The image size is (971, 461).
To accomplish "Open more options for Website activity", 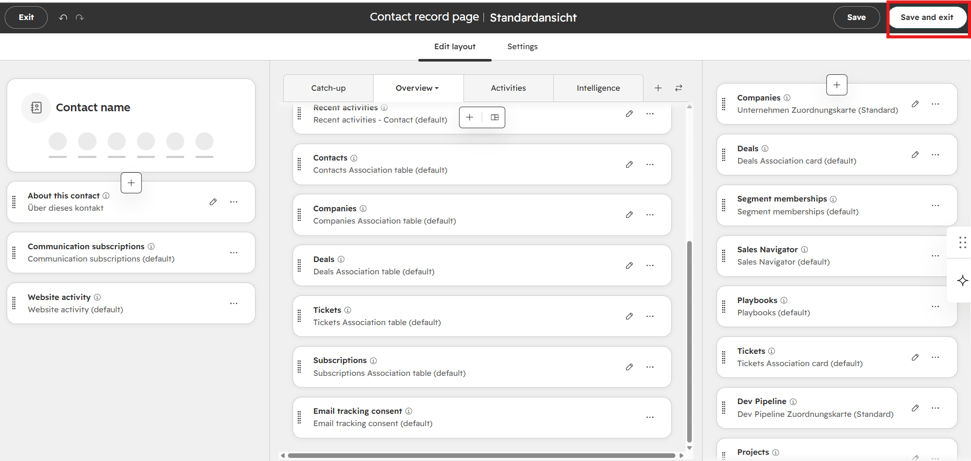I will click(233, 304).
